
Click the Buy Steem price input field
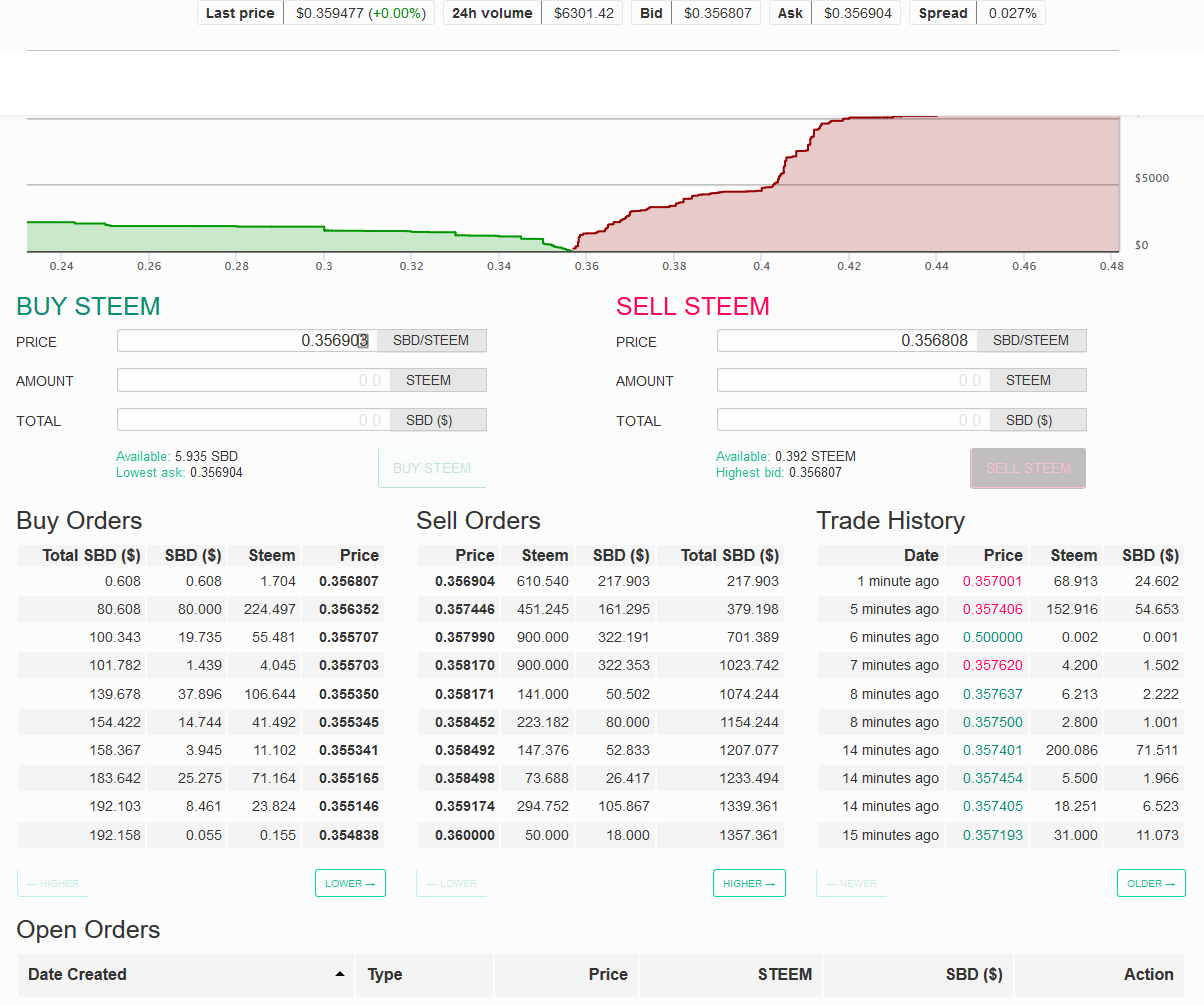[248, 340]
